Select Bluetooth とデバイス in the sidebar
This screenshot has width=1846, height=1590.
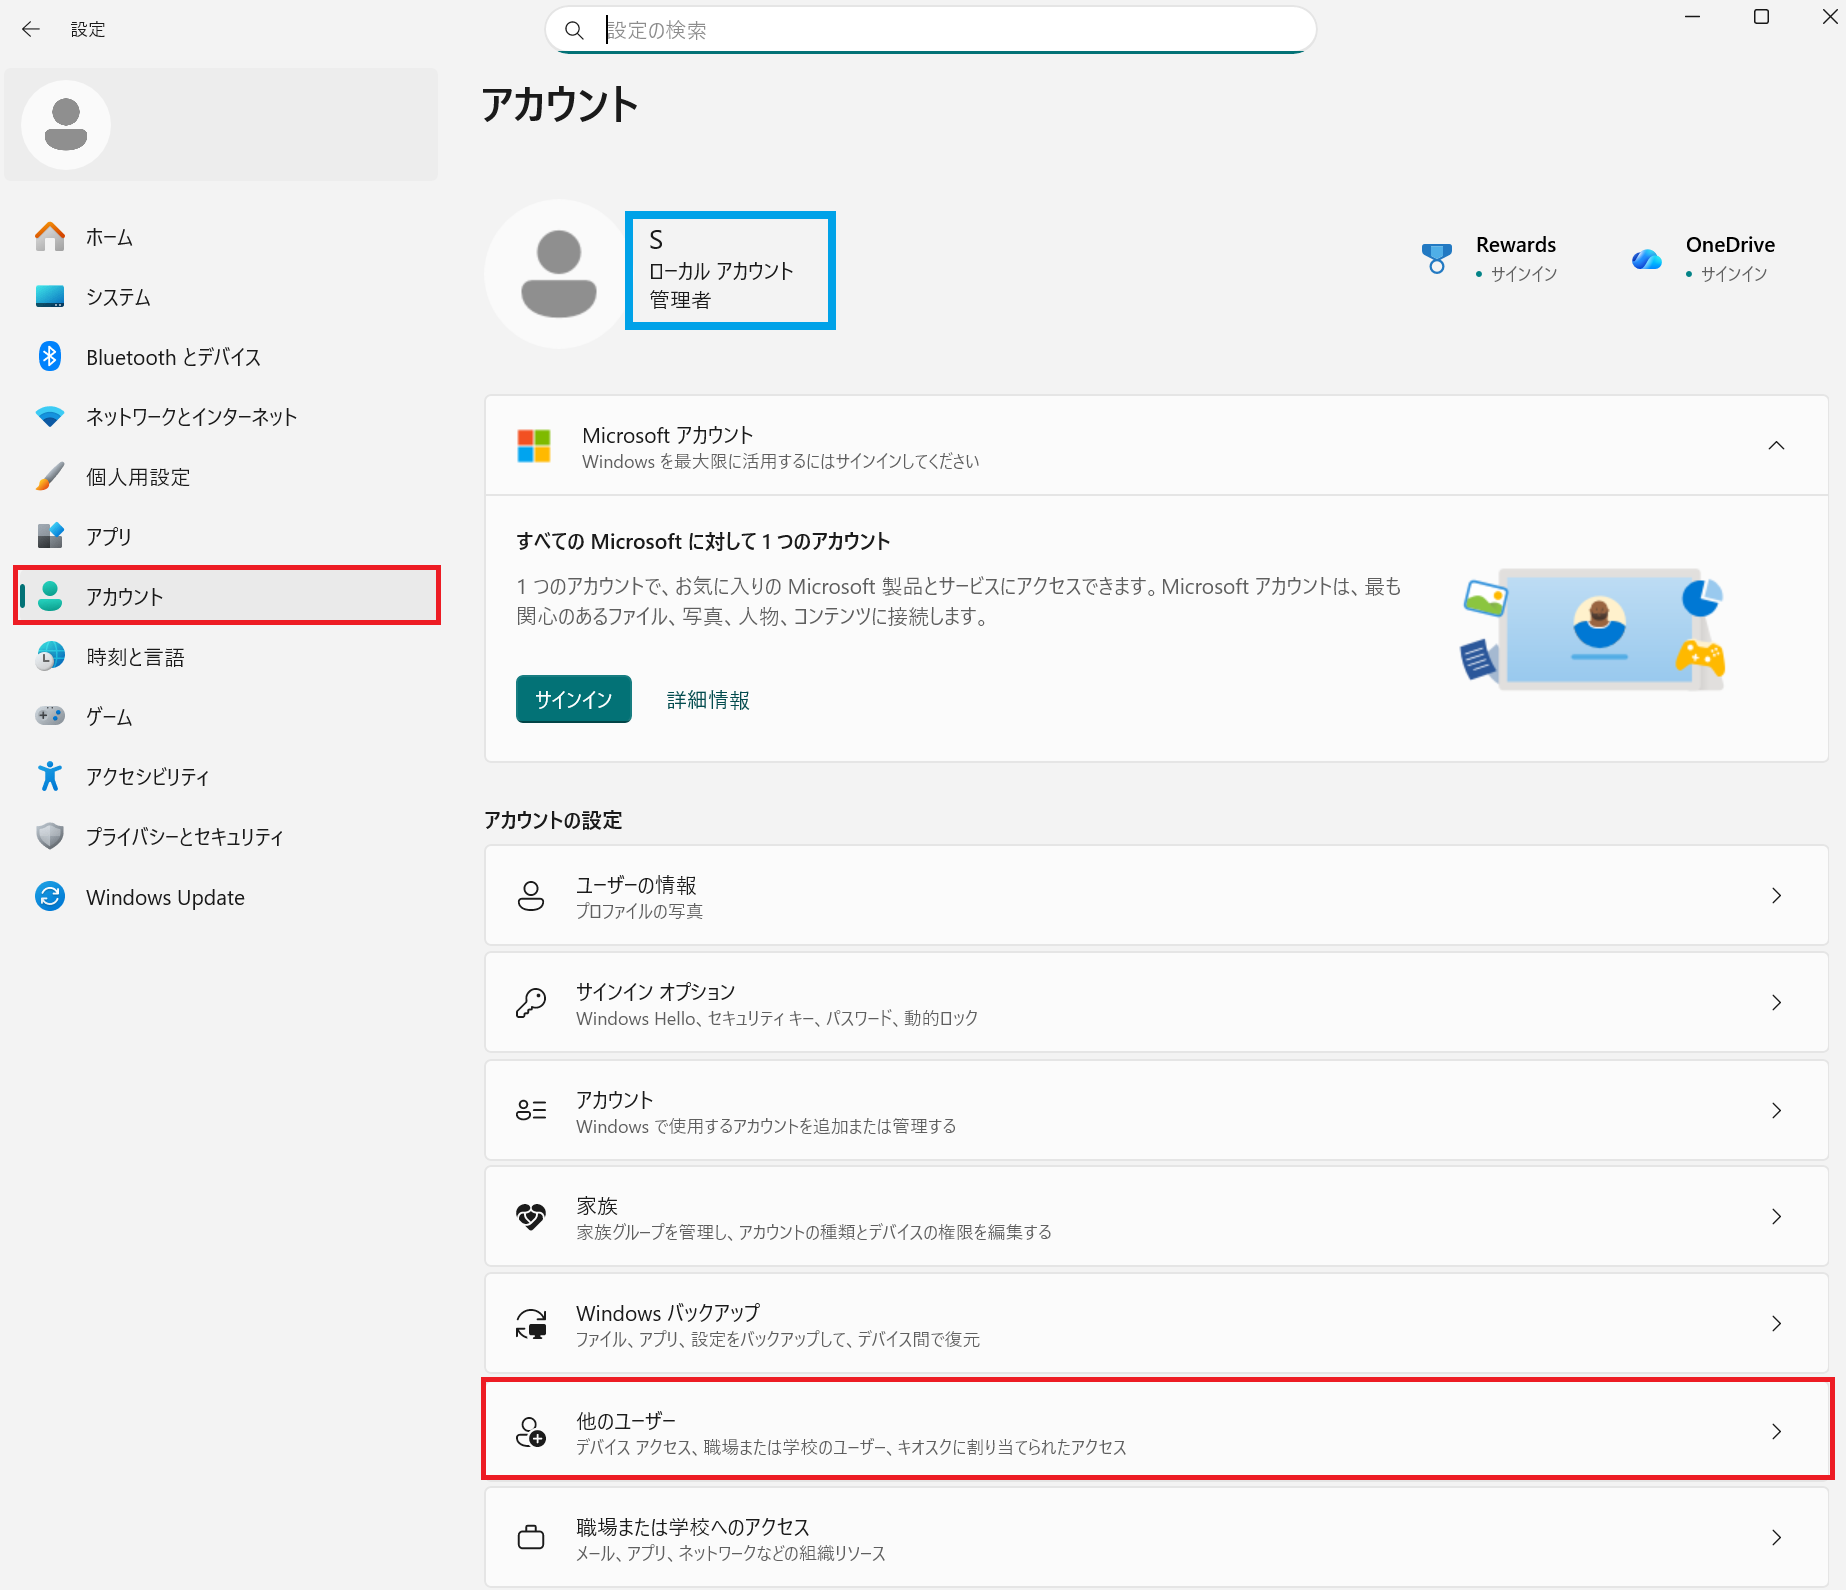point(172,356)
